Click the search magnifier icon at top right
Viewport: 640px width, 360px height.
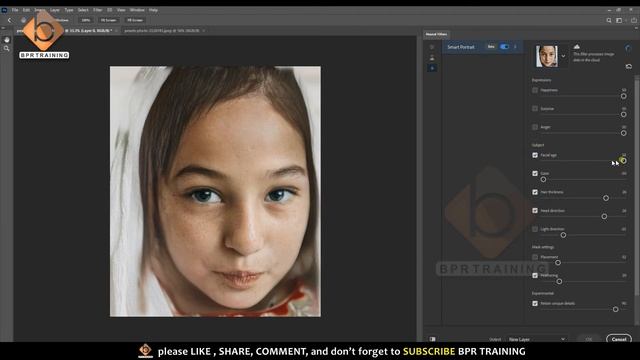[609, 20]
